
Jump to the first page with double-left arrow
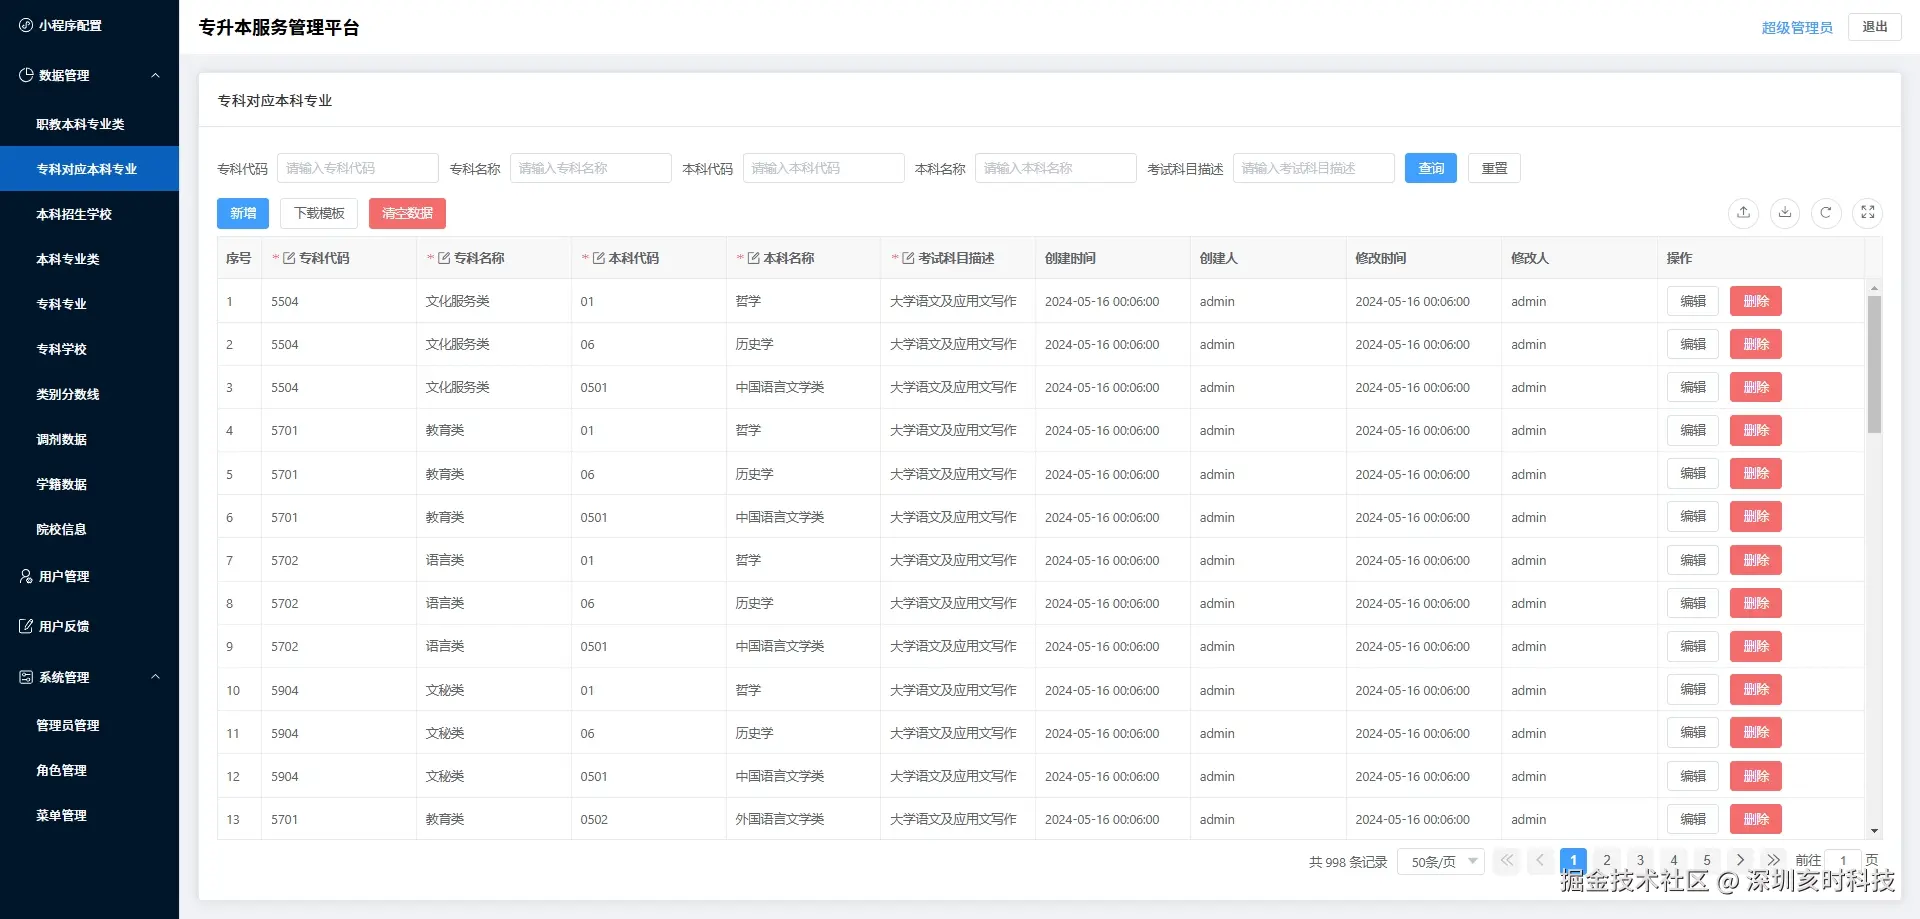[1507, 860]
